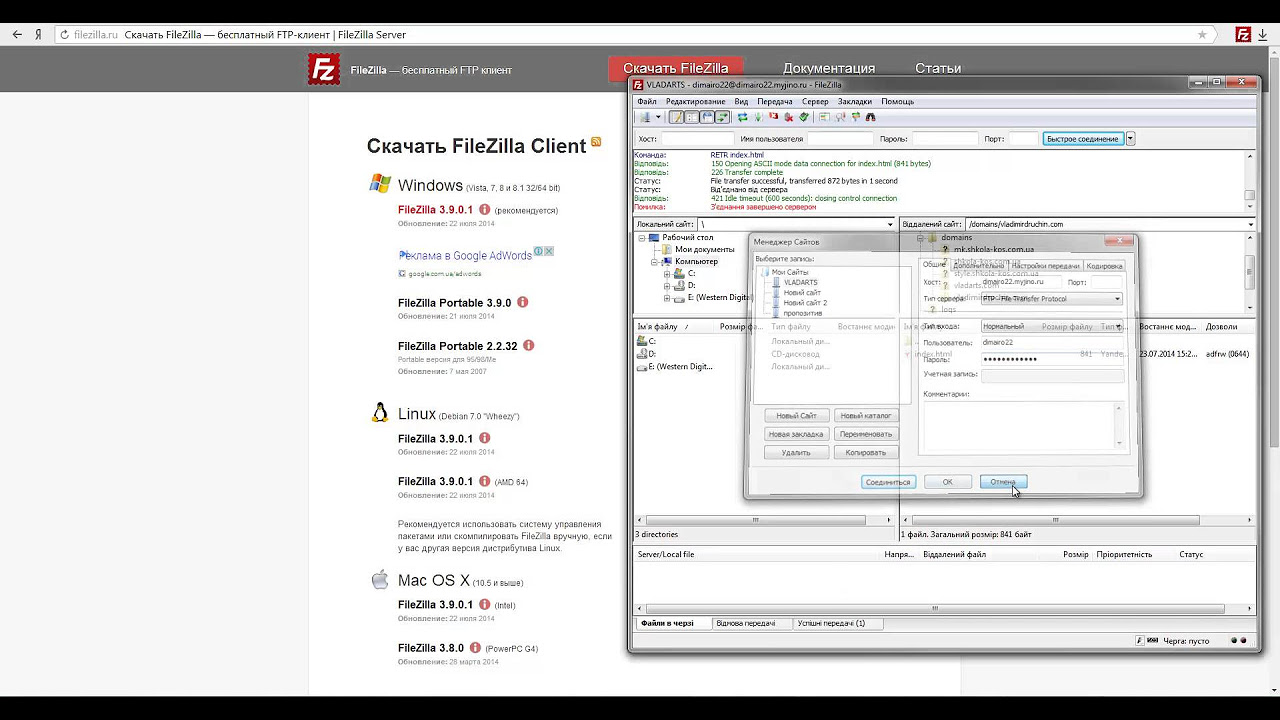Toggle transfer queue display toolbar icon
This screenshot has height=720, width=1280.
click(x=722, y=117)
